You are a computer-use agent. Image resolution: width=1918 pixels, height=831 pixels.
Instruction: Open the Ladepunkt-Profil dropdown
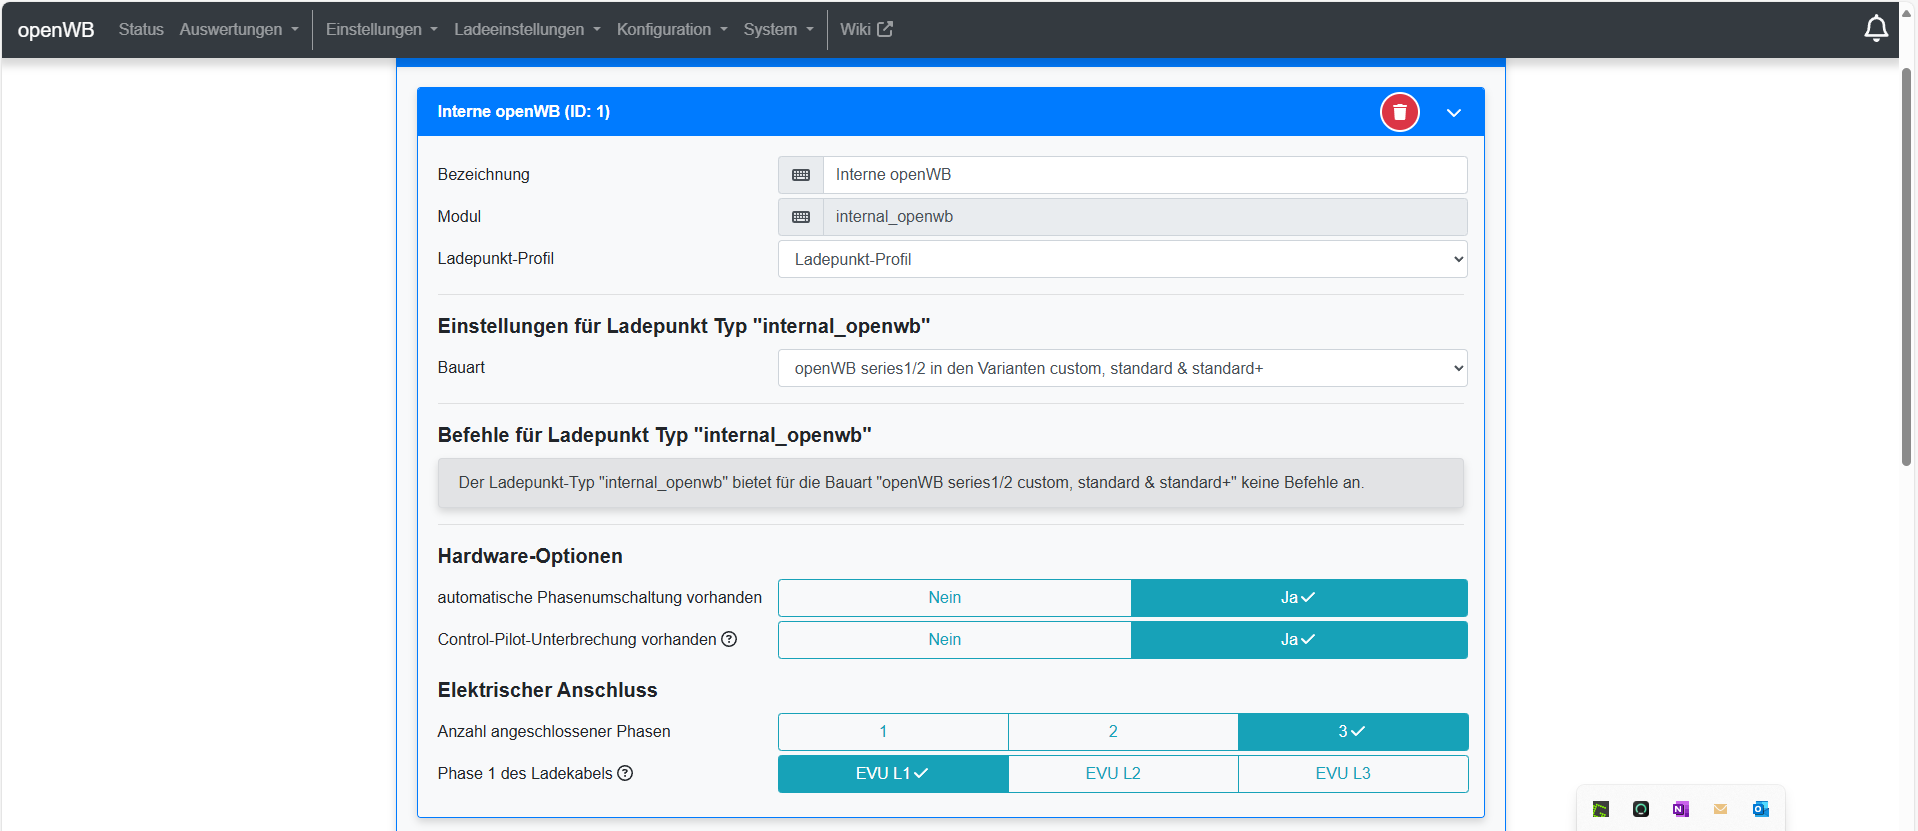click(1122, 259)
